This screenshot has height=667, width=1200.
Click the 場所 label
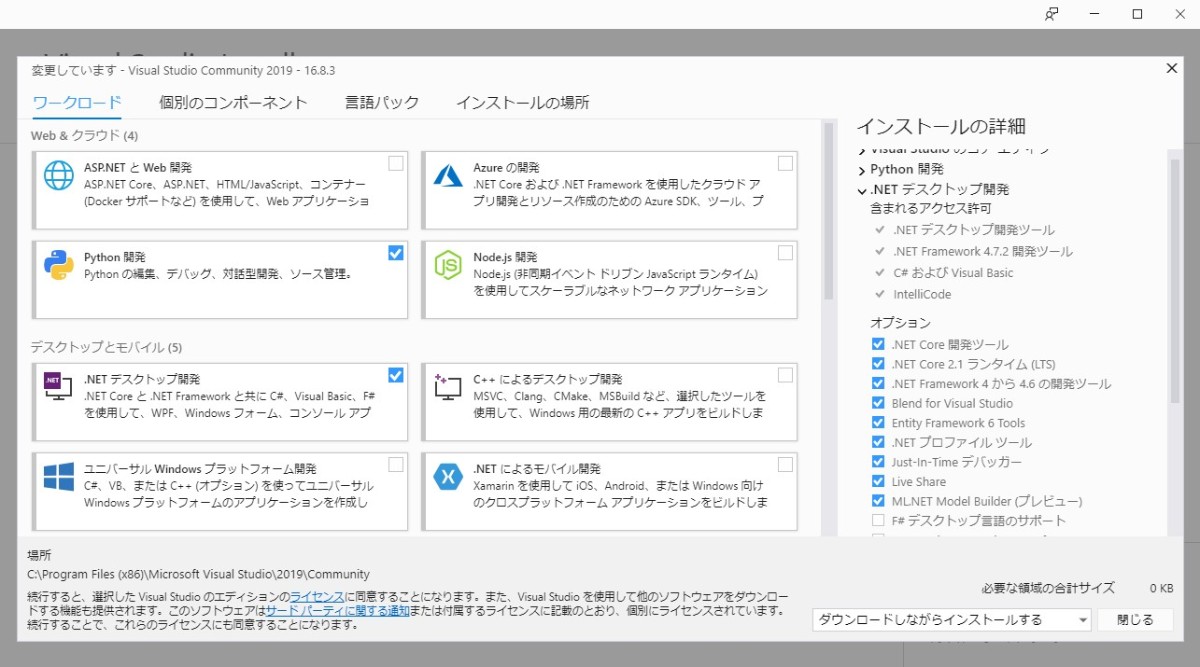[39, 554]
